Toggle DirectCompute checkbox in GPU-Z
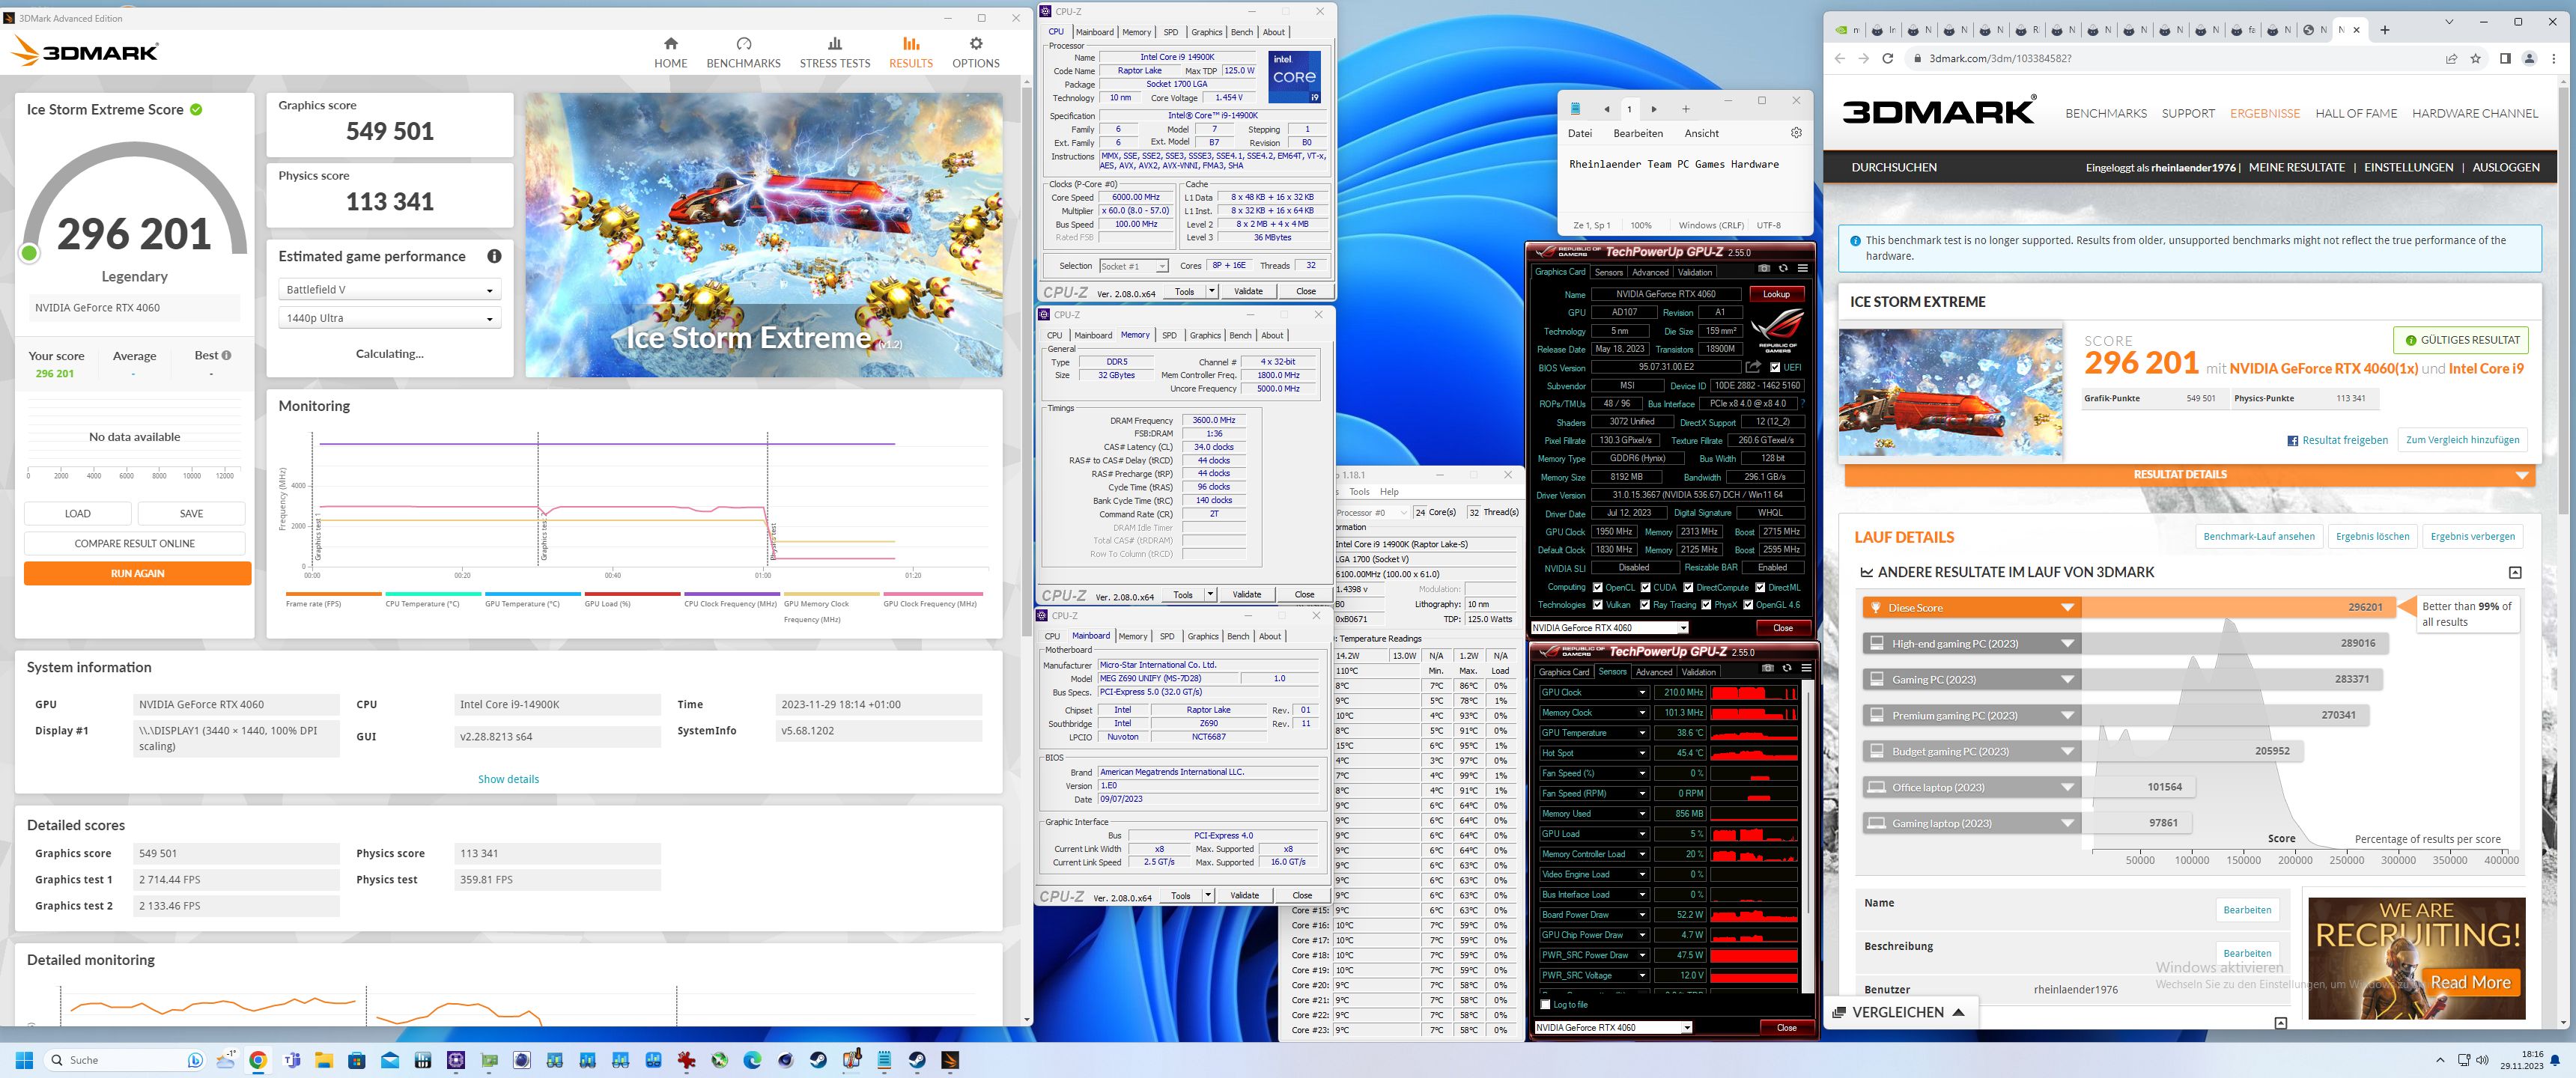Image resolution: width=2576 pixels, height=1078 pixels. click(1688, 587)
